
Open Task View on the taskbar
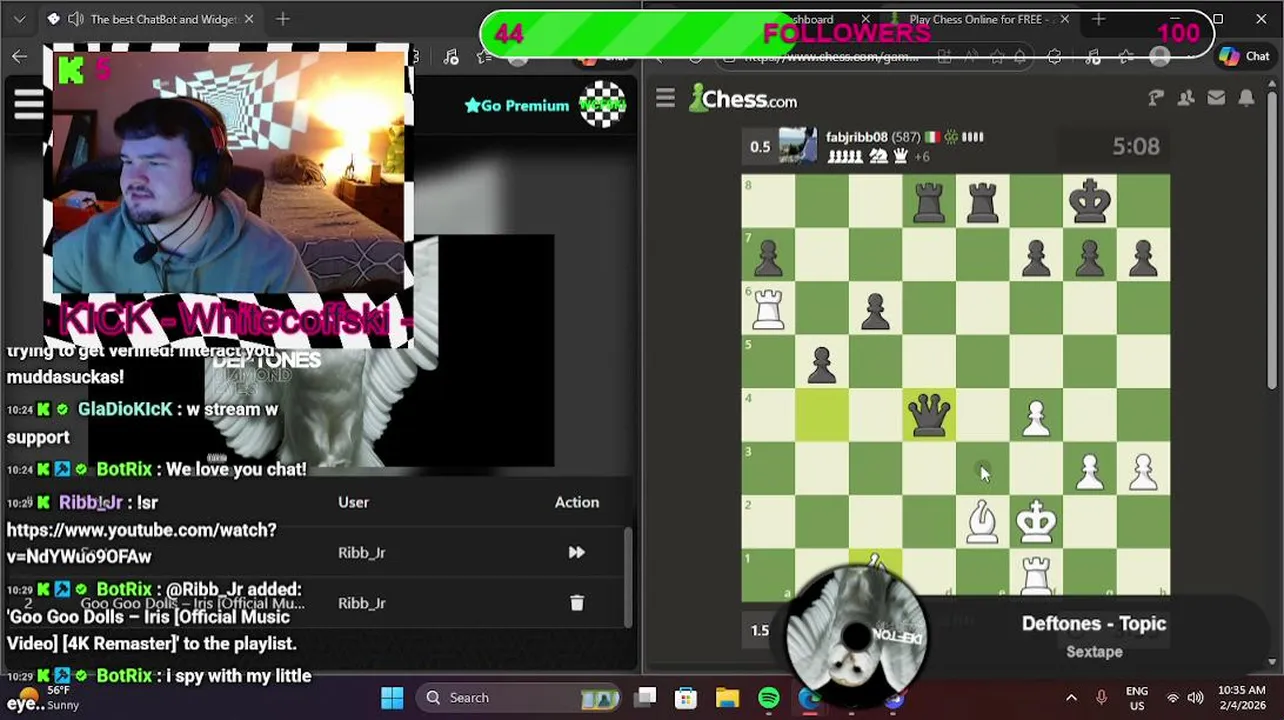(x=646, y=698)
